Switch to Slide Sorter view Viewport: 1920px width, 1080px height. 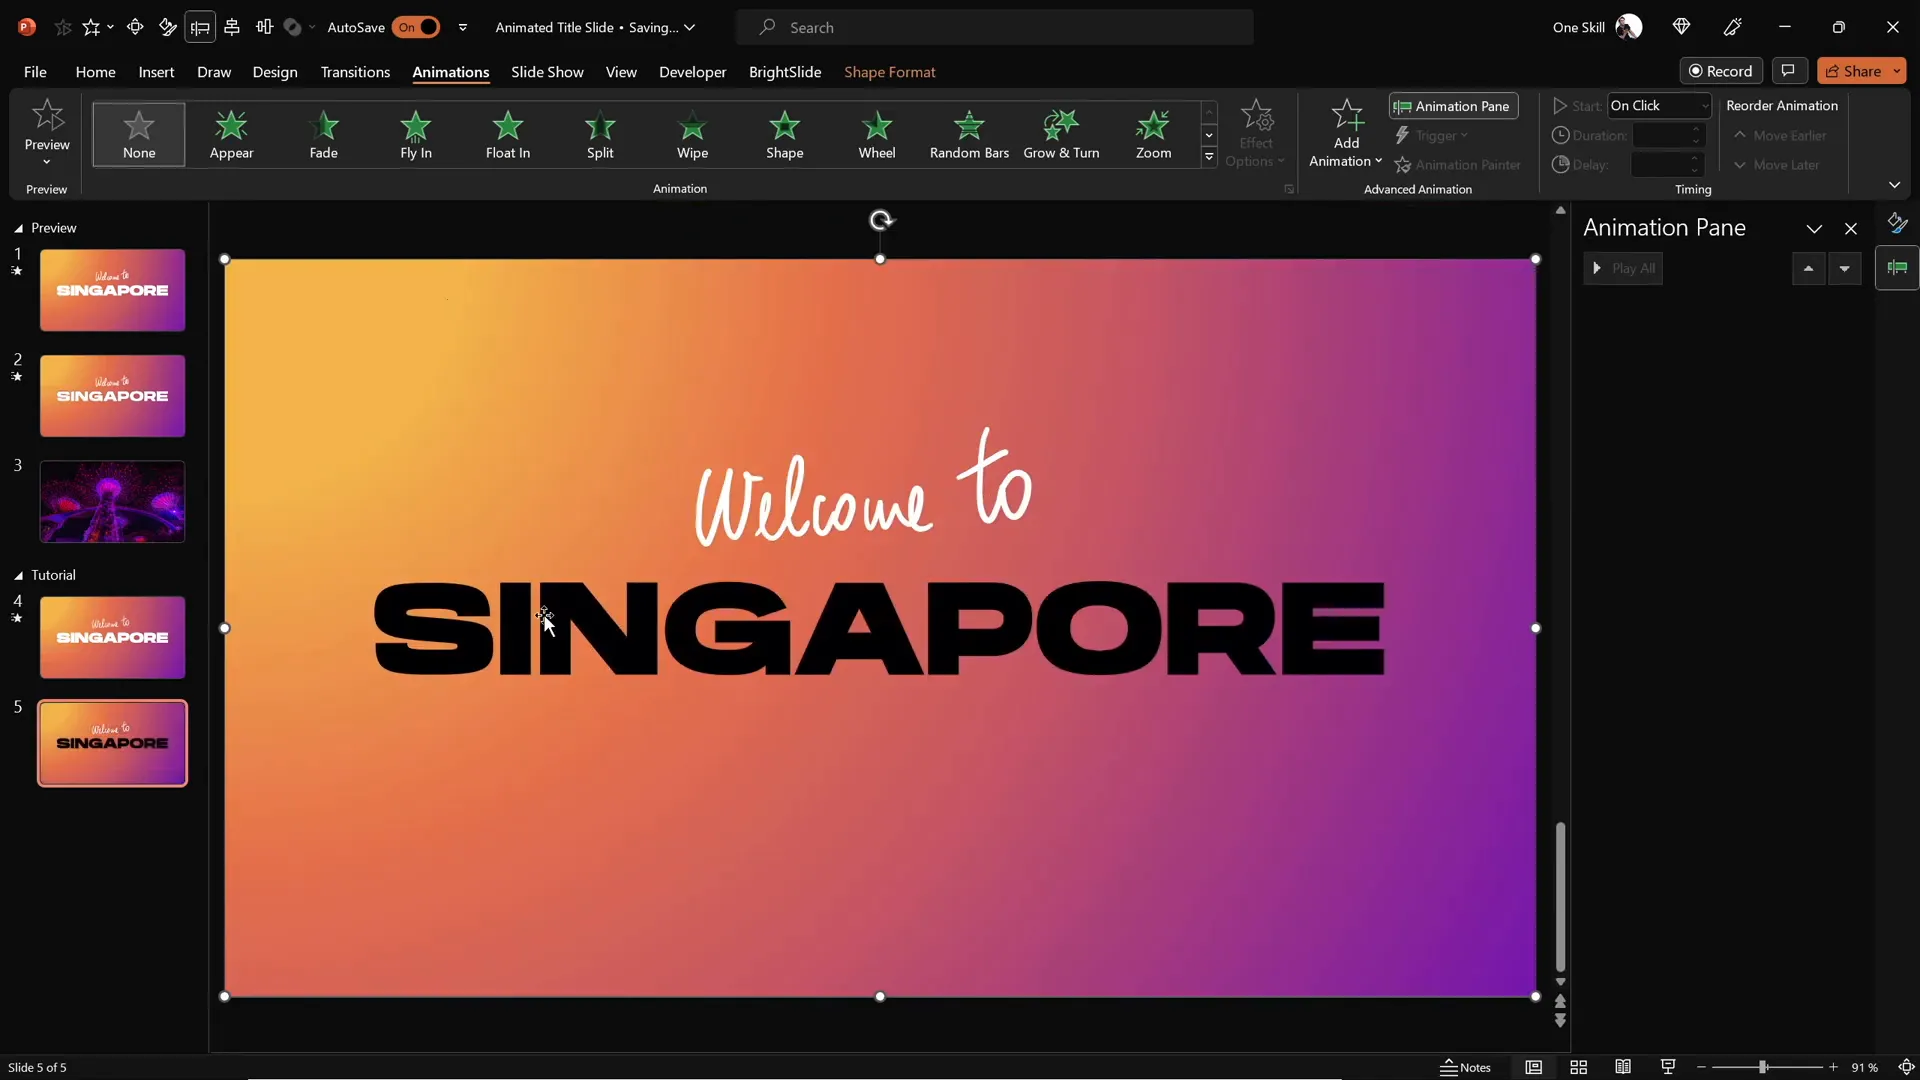pos(1579,1067)
